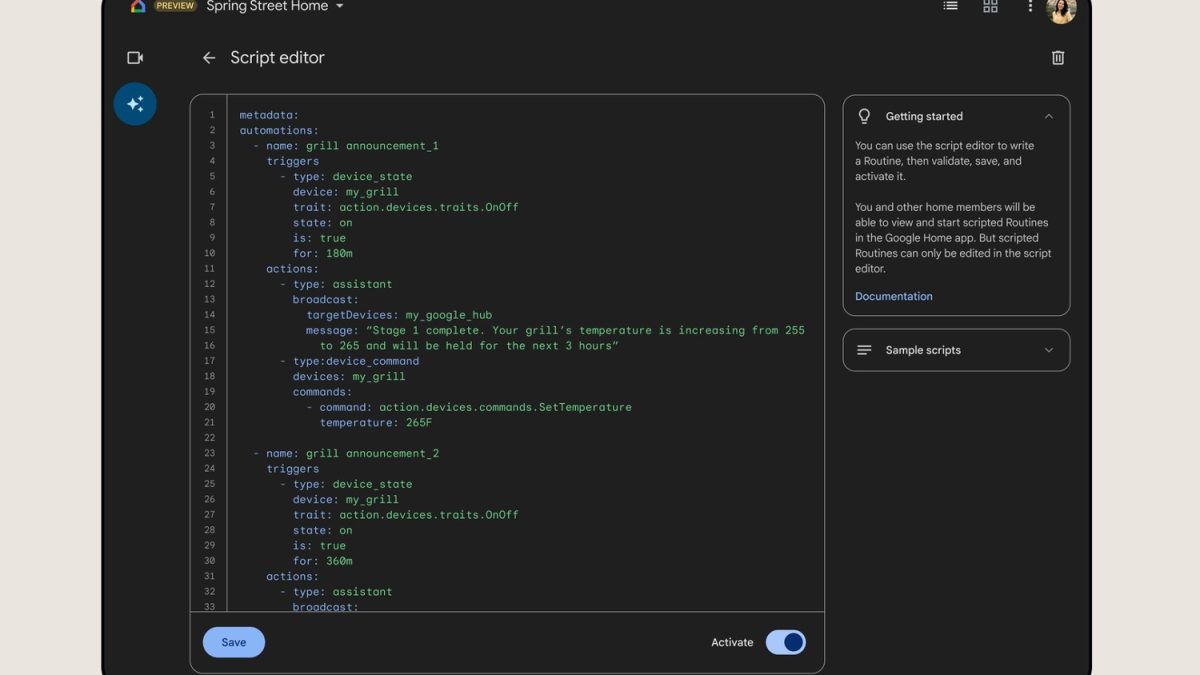Click the profile avatar picture

coord(1061,10)
